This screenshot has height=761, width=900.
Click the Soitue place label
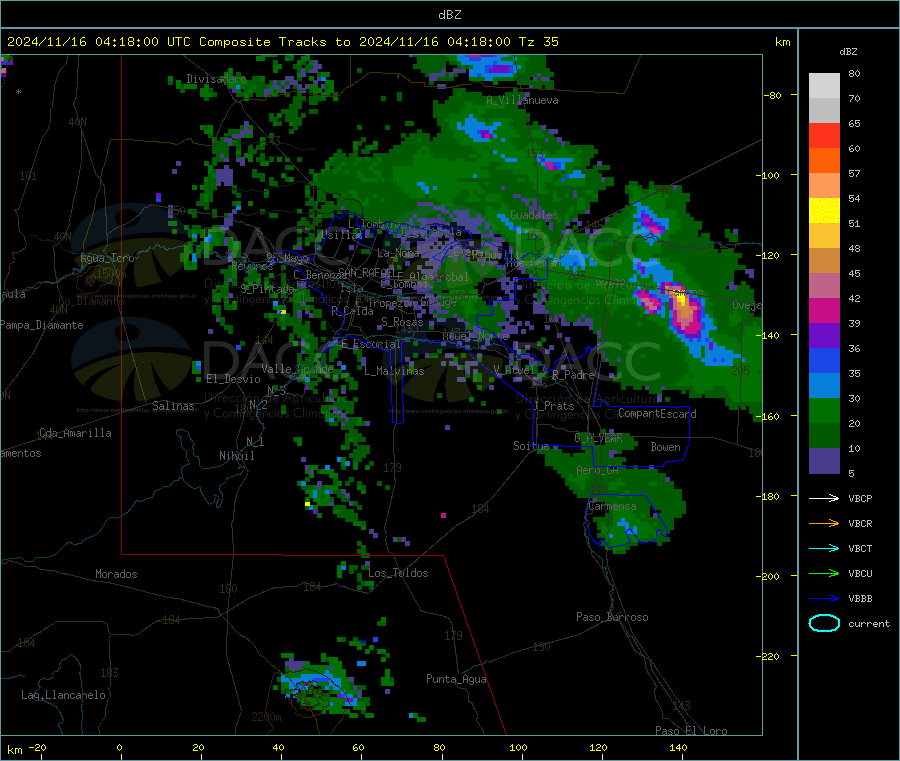(x=531, y=446)
